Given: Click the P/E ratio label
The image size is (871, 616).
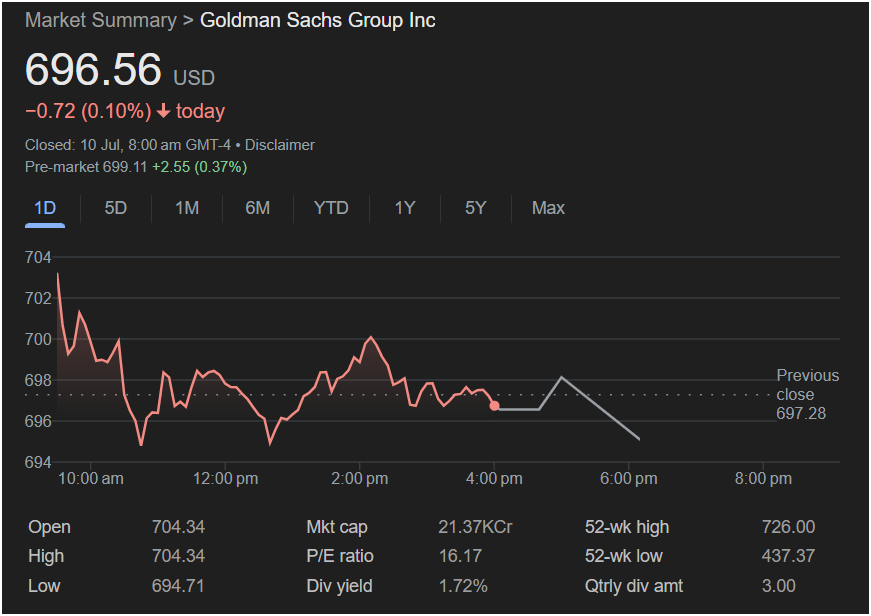Looking at the screenshot, I should [x=340, y=556].
